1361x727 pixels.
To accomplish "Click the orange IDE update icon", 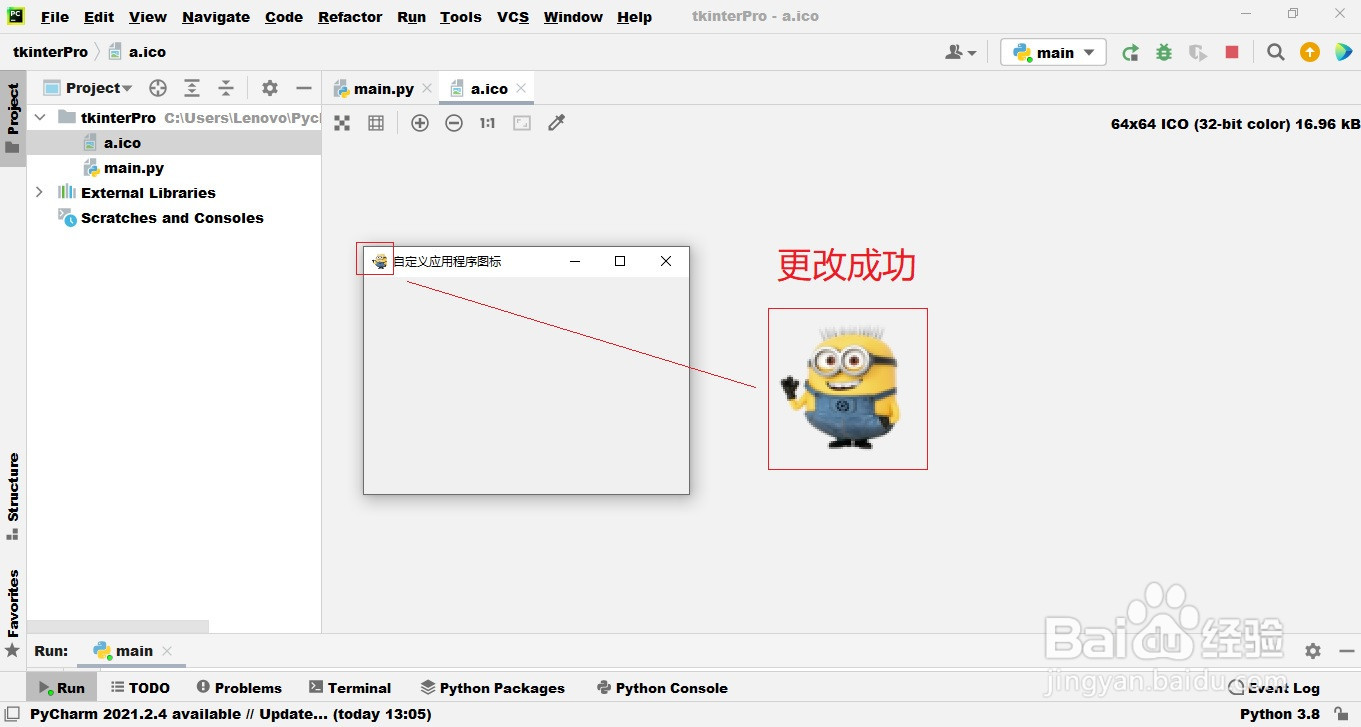I will click(x=1310, y=53).
